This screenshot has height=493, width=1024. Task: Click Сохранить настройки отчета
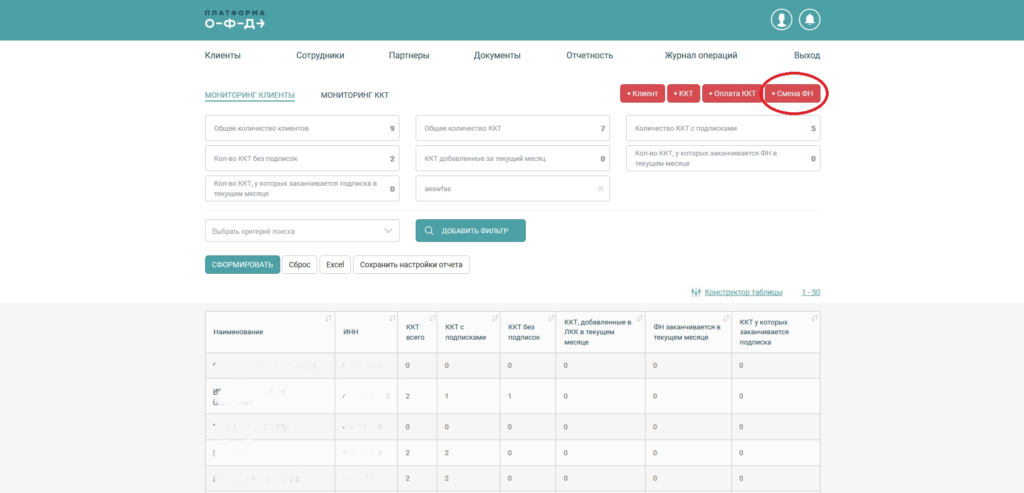pos(411,264)
